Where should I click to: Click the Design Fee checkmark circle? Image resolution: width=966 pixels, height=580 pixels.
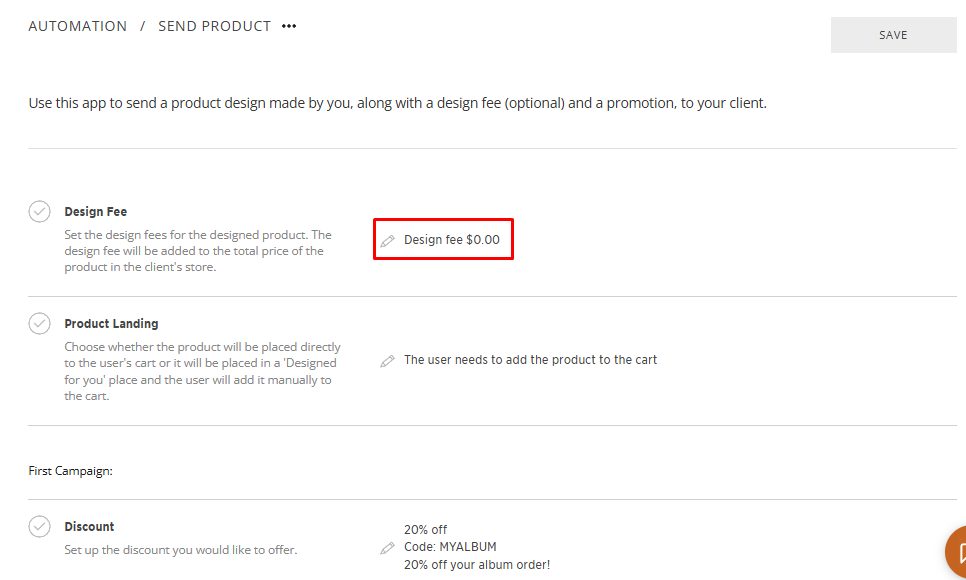pos(39,212)
